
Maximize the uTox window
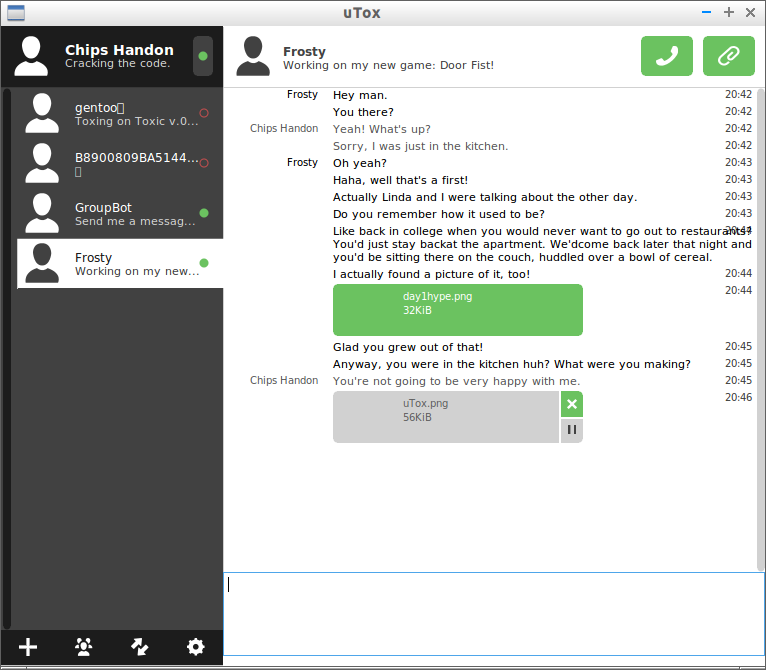728,12
